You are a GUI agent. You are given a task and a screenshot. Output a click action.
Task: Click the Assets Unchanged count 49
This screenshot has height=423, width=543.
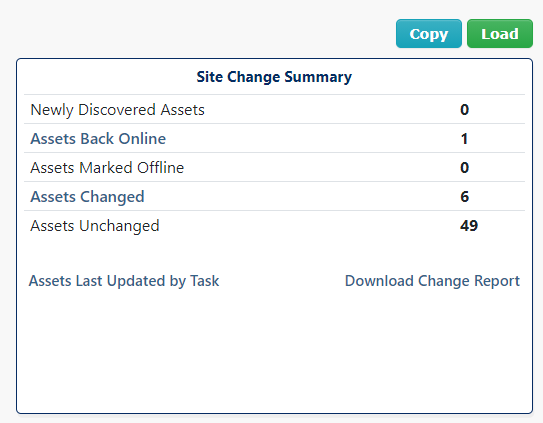469,226
